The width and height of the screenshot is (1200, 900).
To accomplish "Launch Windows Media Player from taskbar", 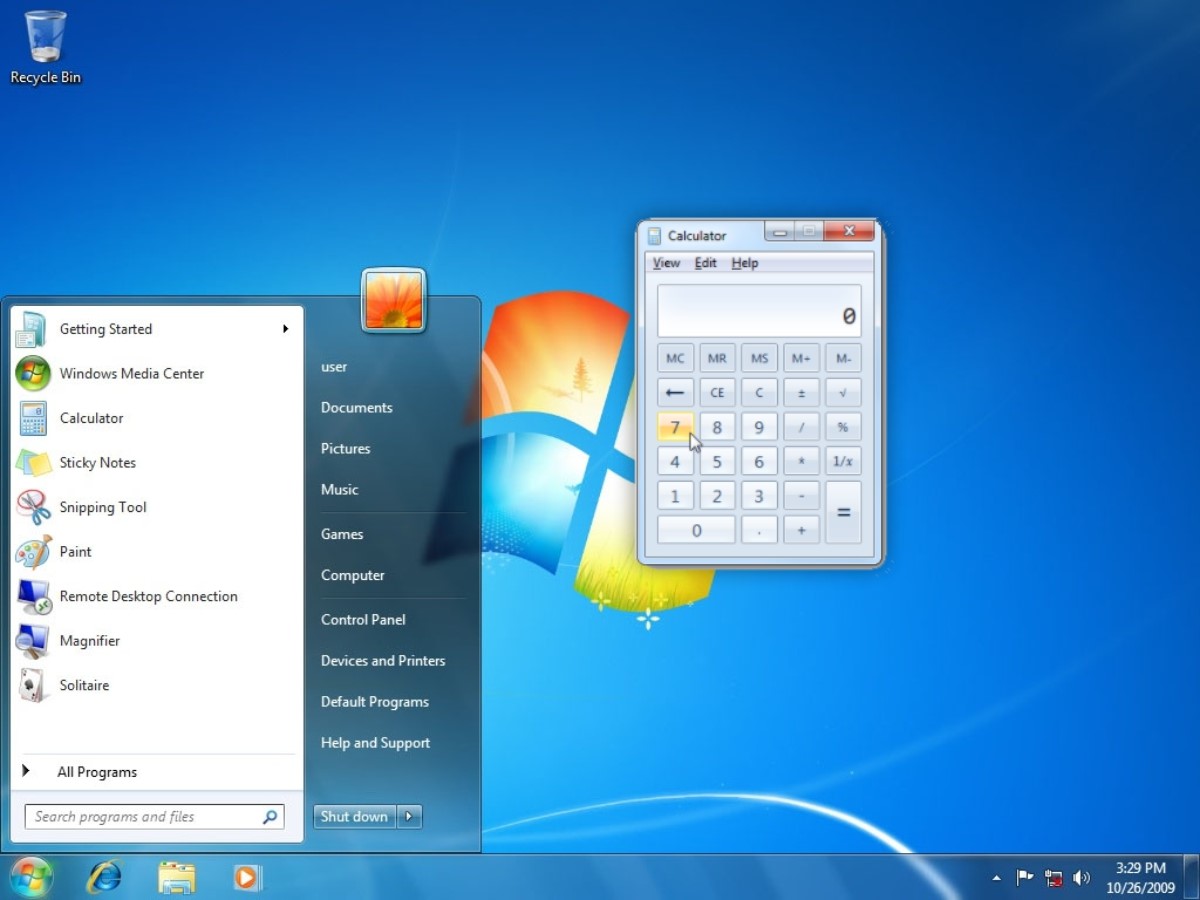I will click(246, 877).
